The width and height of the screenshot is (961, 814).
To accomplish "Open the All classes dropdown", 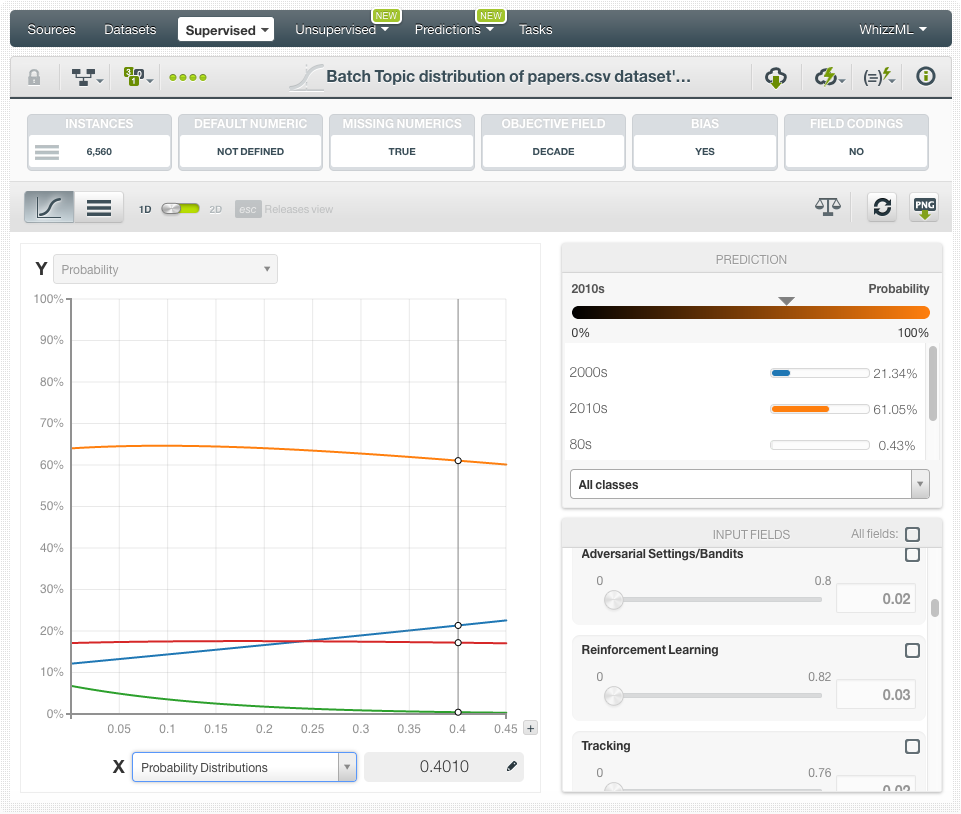I will [x=749, y=485].
